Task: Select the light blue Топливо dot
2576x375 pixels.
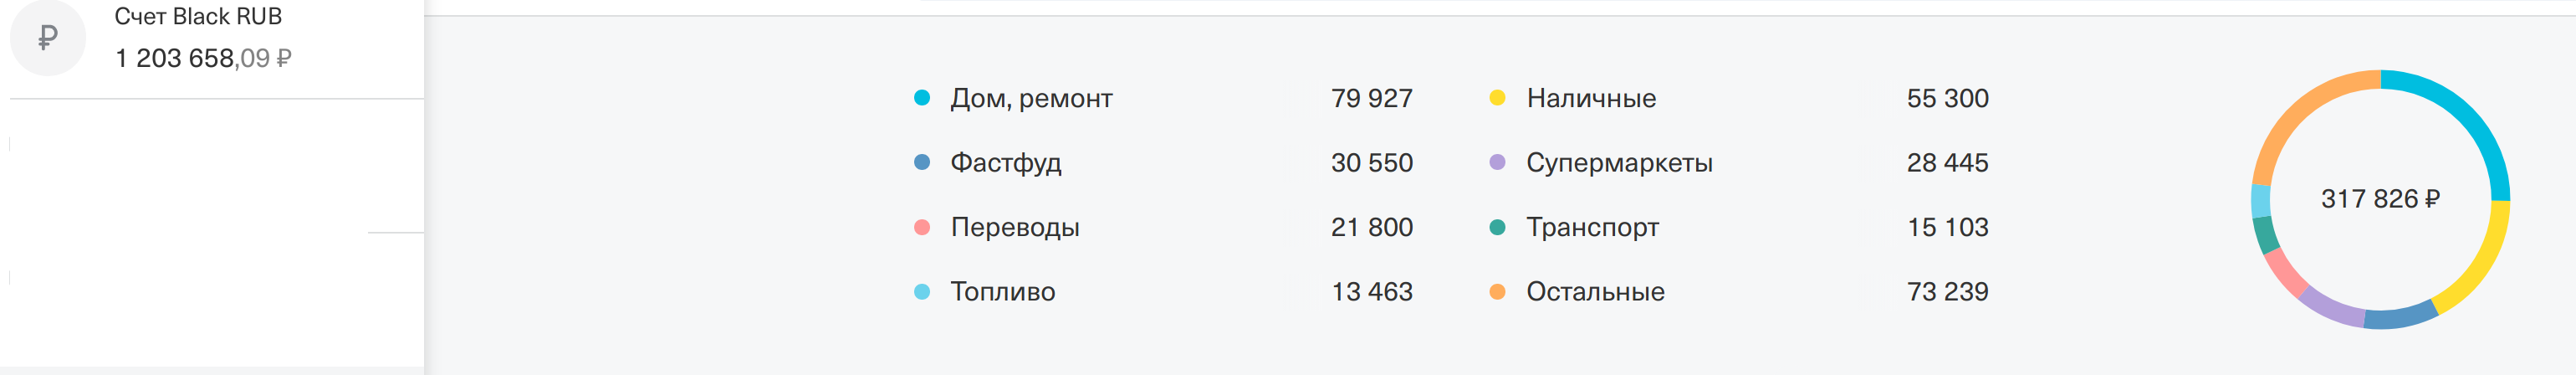Action: [x=922, y=292]
